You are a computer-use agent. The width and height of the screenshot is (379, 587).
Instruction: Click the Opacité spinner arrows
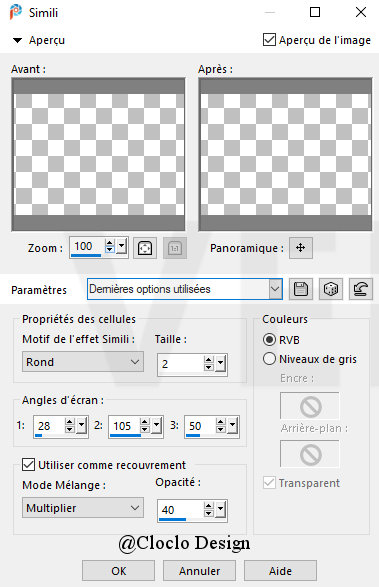coord(209,509)
